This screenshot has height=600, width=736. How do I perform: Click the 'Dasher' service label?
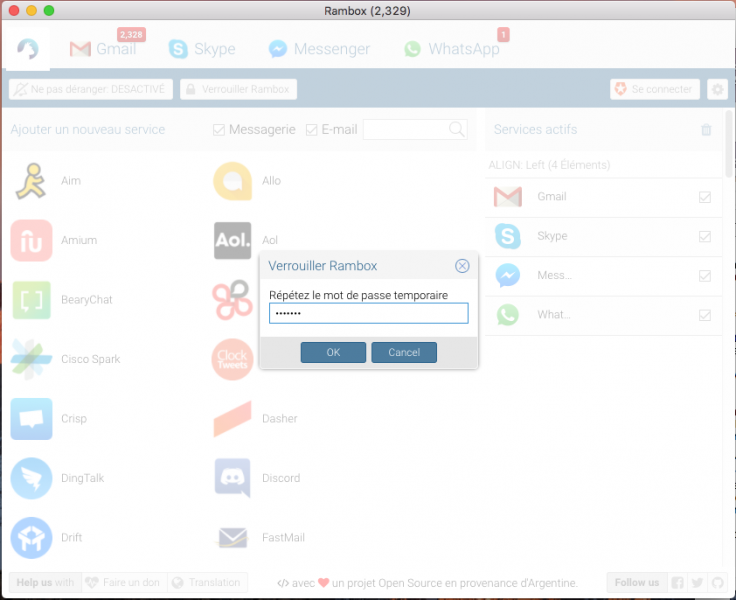pos(280,419)
